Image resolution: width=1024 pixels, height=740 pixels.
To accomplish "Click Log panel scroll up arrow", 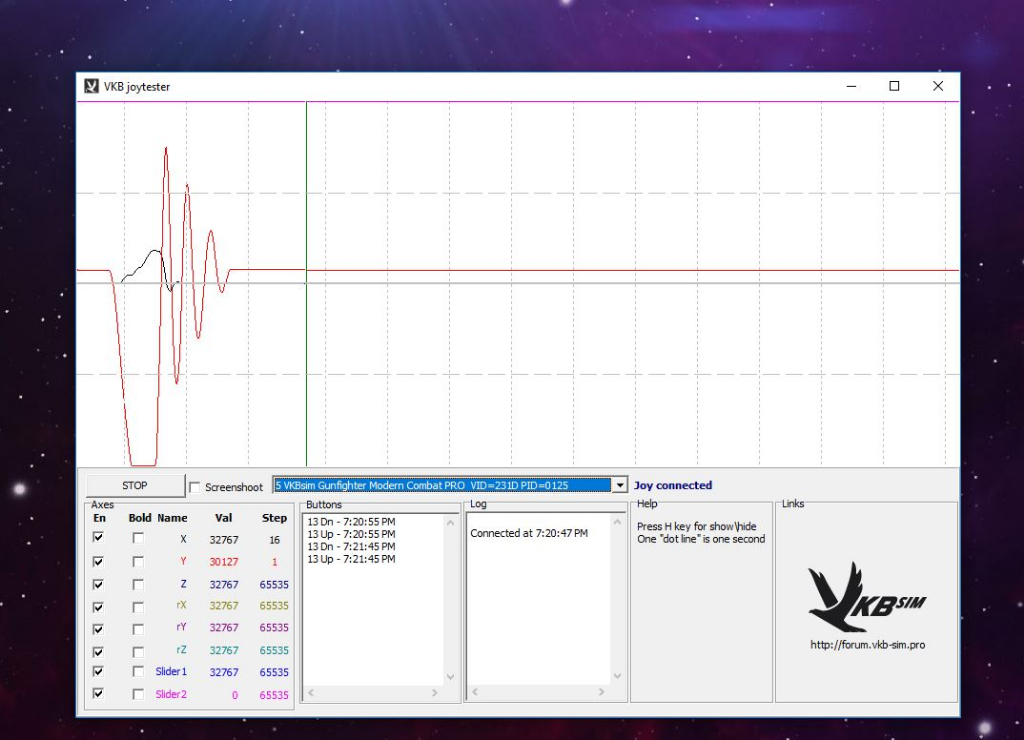I will (x=617, y=522).
